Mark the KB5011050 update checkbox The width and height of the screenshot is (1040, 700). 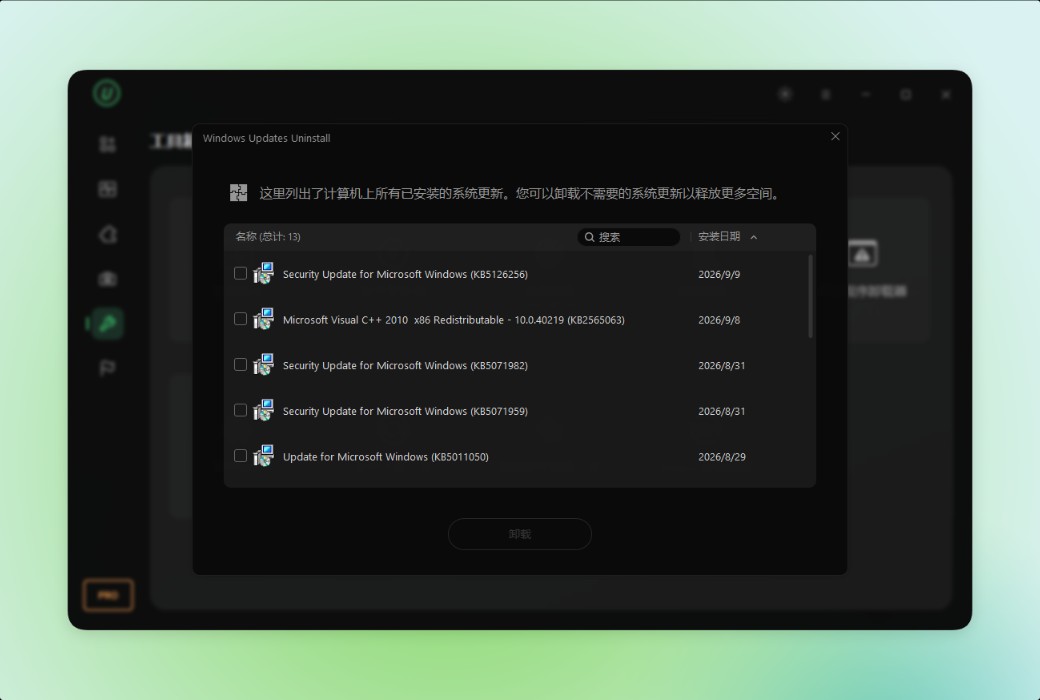[x=240, y=456]
